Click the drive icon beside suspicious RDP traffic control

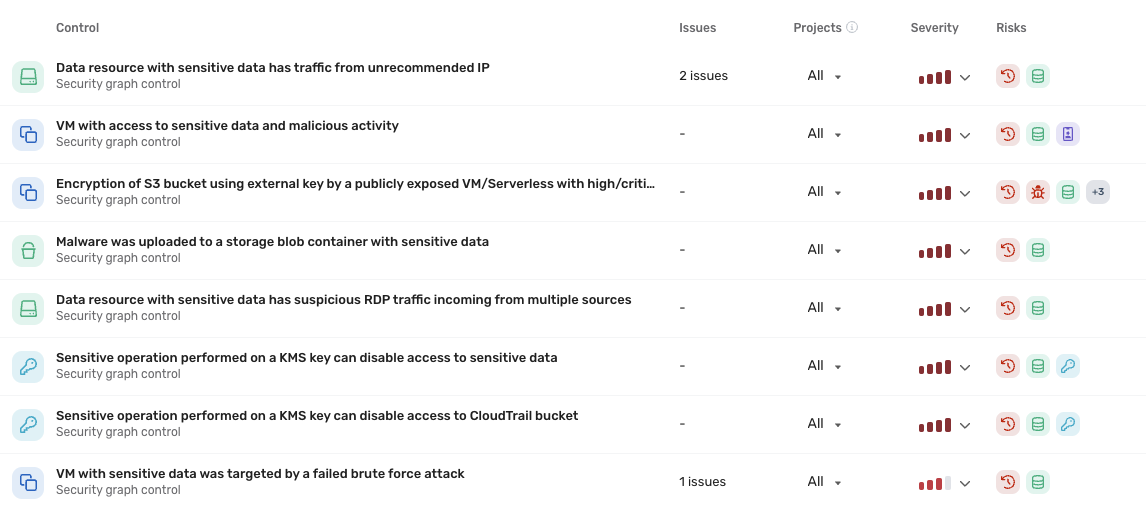28,308
